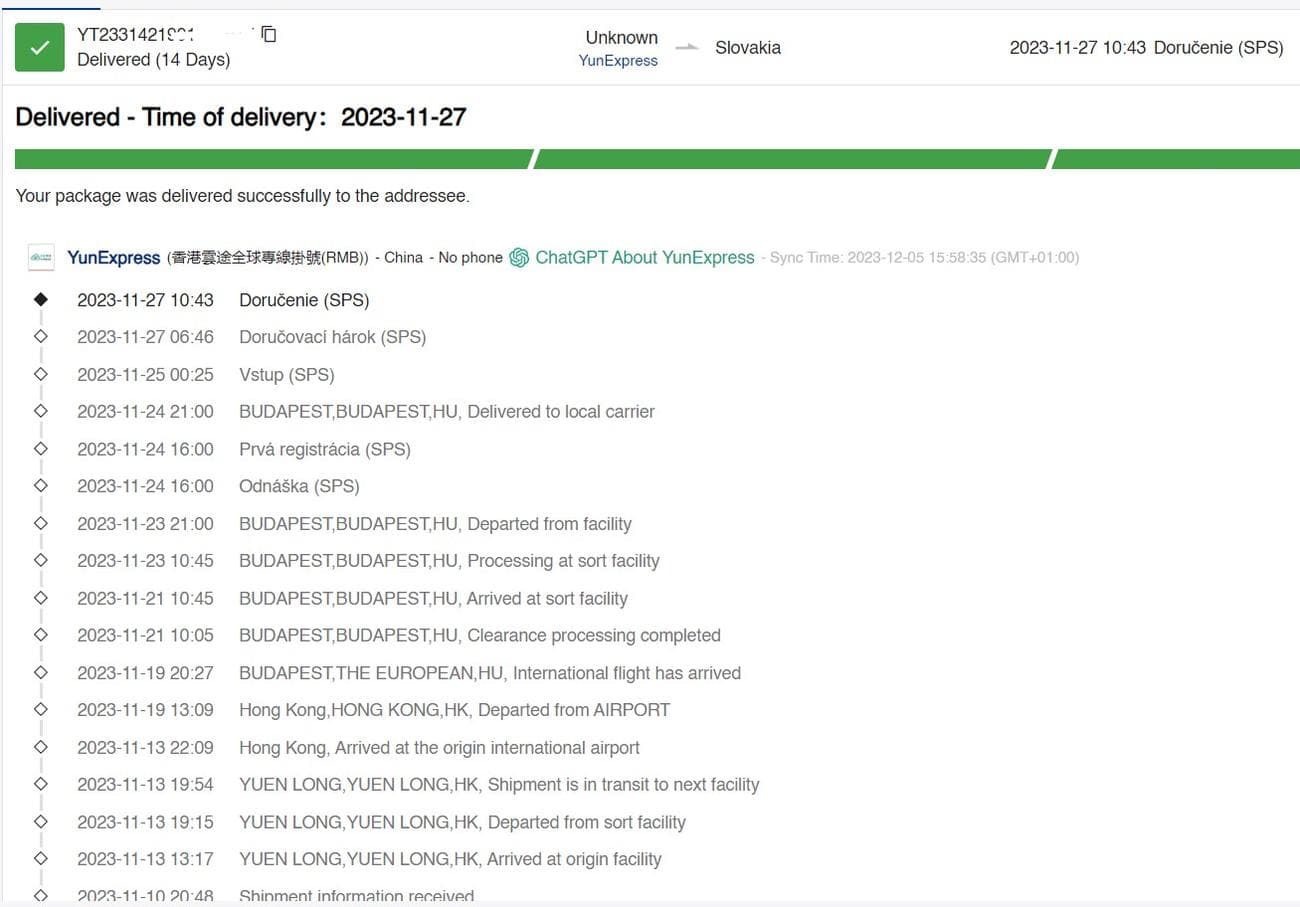Select the filled diamond marker for the latest event
The image size is (1300, 907).
coord(41,299)
